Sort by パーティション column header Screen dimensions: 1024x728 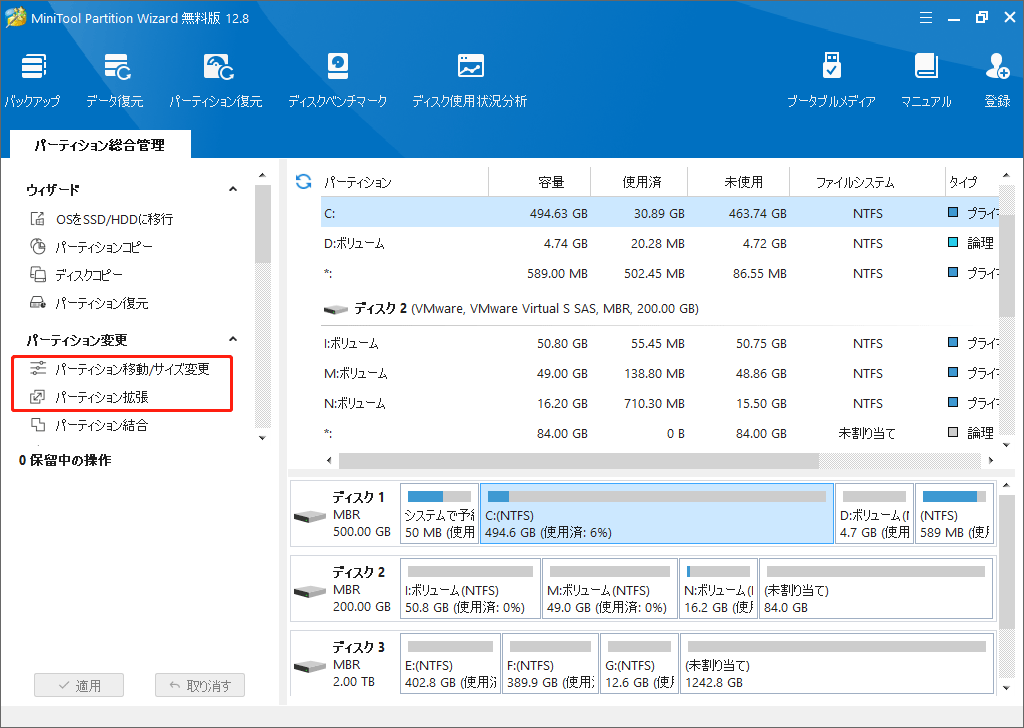(x=404, y=182)
